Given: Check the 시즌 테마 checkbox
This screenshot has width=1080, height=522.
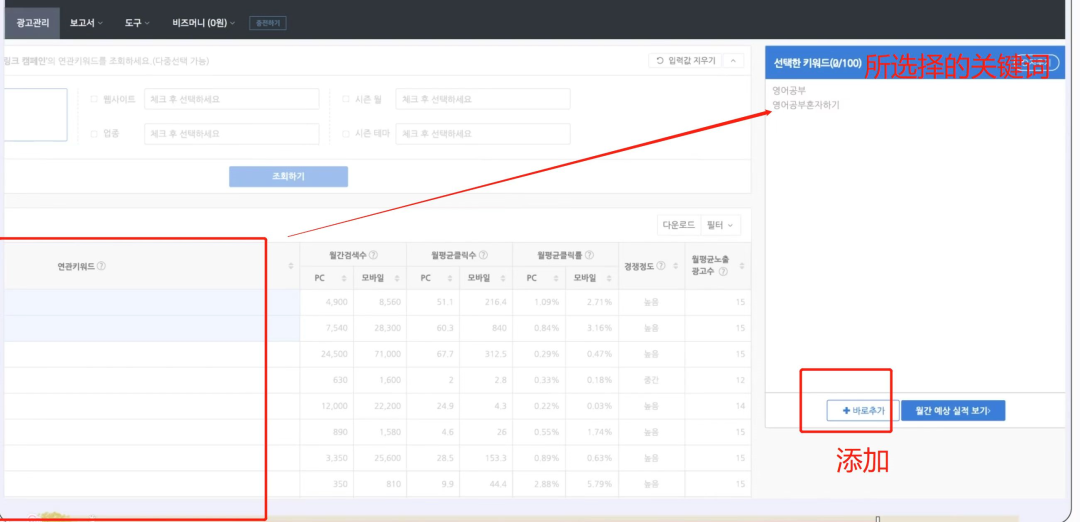Looking at the screenshot, I should pyautogui.click(x=346, y=134).
